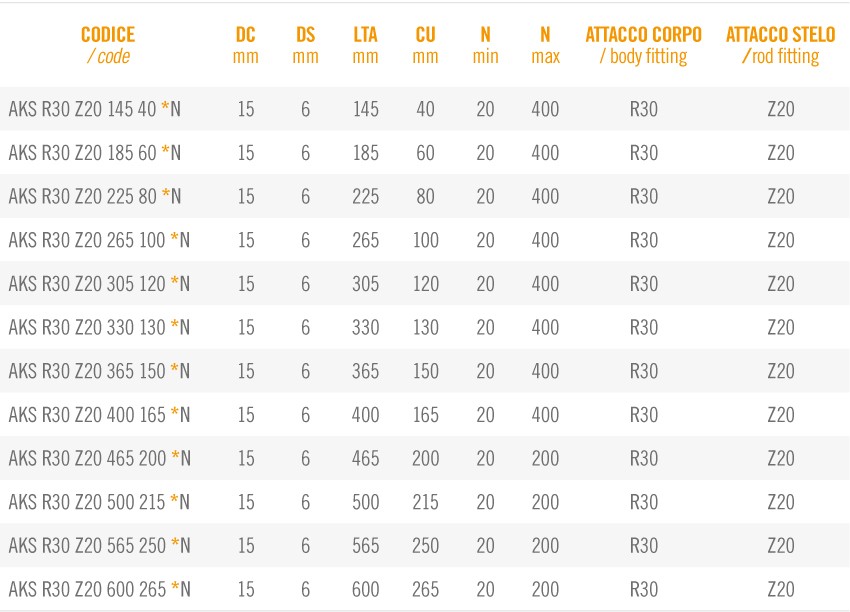Select code AKS R30 Z20 305 120 *N
The height and width of the screenshot is (612, 850).
pos(99,284)
